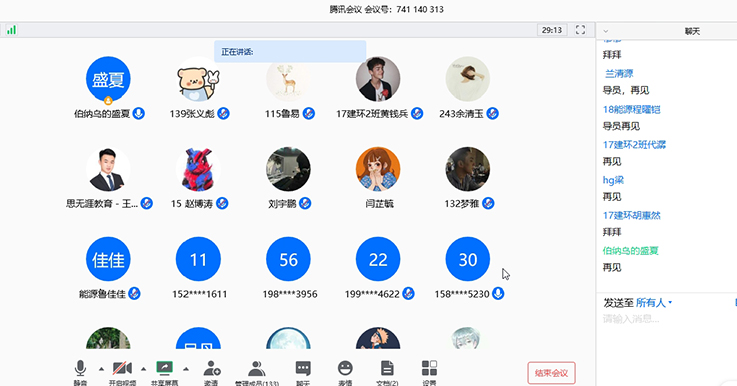Click chat sender name hg梁
Image resolution: width=737 pixels, height=386 pixels.
point(613,180)
